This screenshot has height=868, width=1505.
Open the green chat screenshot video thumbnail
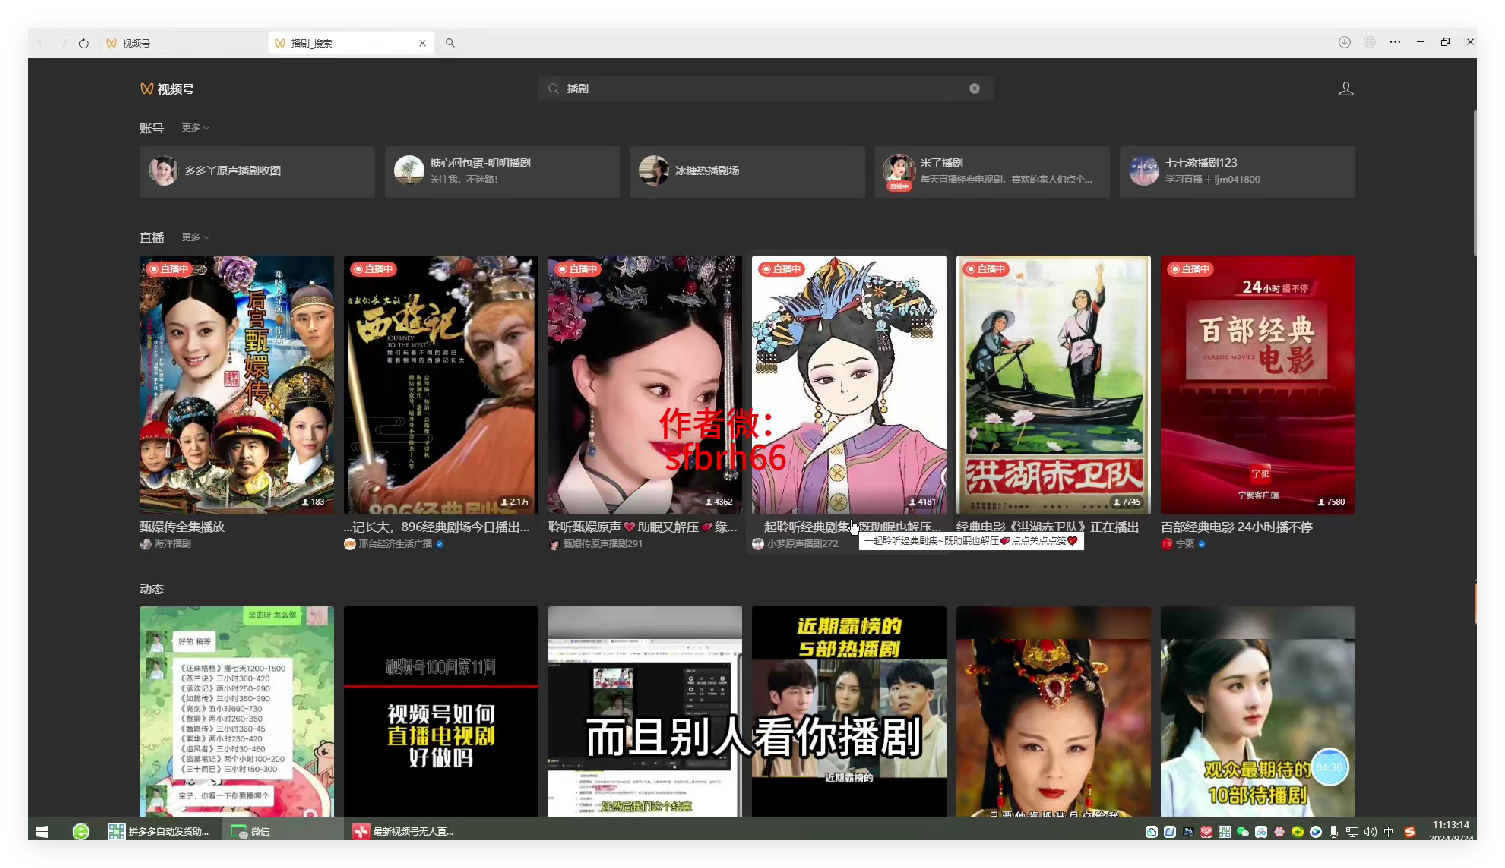pos(237,711)
